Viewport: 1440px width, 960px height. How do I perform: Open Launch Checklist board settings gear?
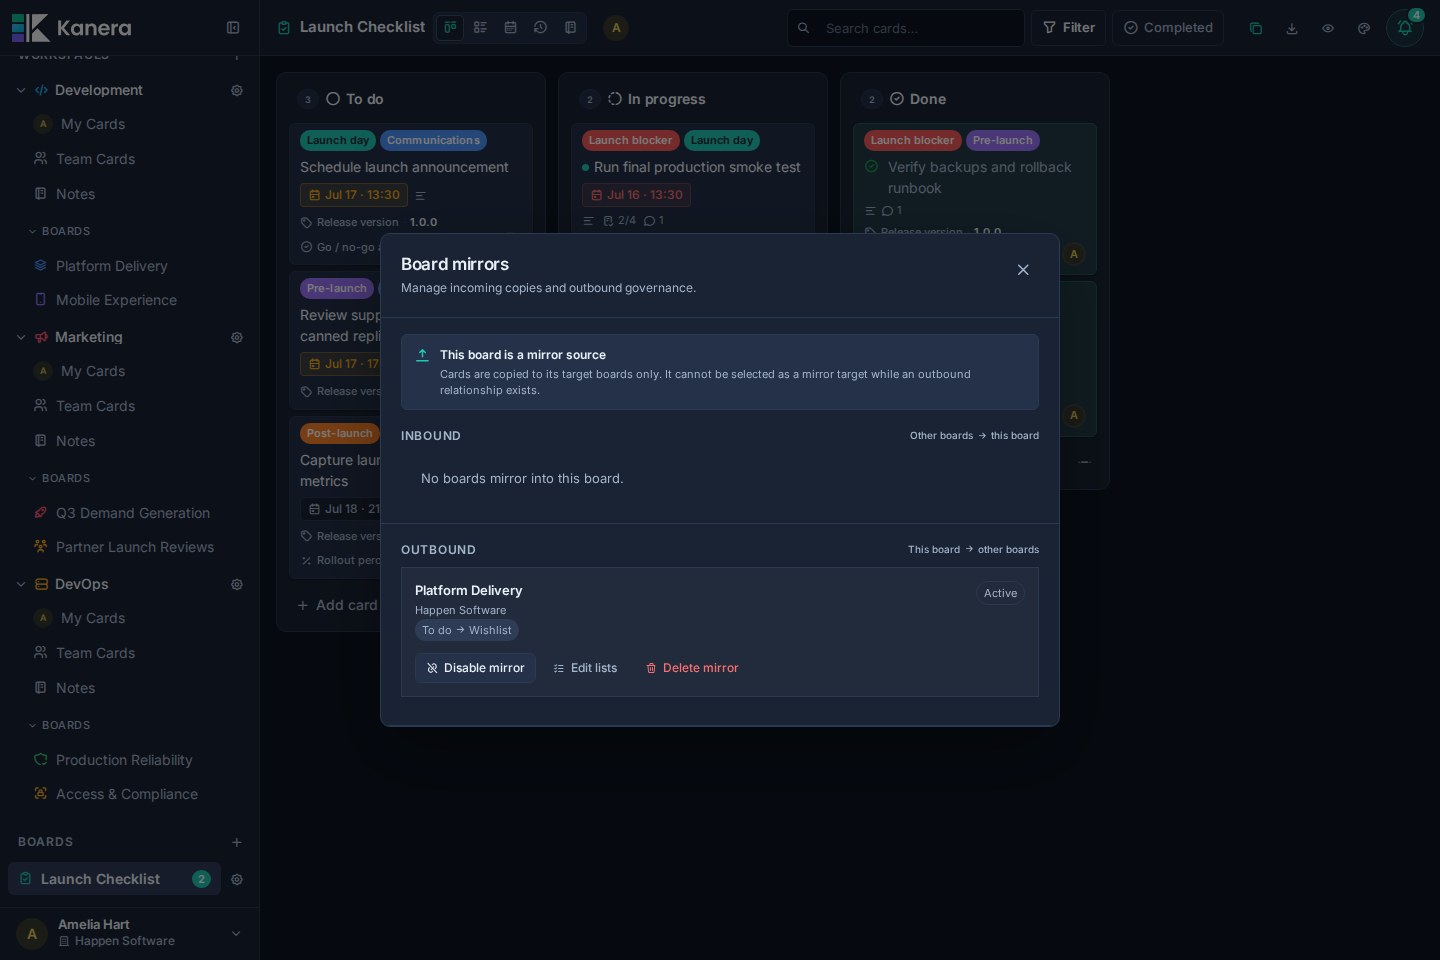[237, 879]
